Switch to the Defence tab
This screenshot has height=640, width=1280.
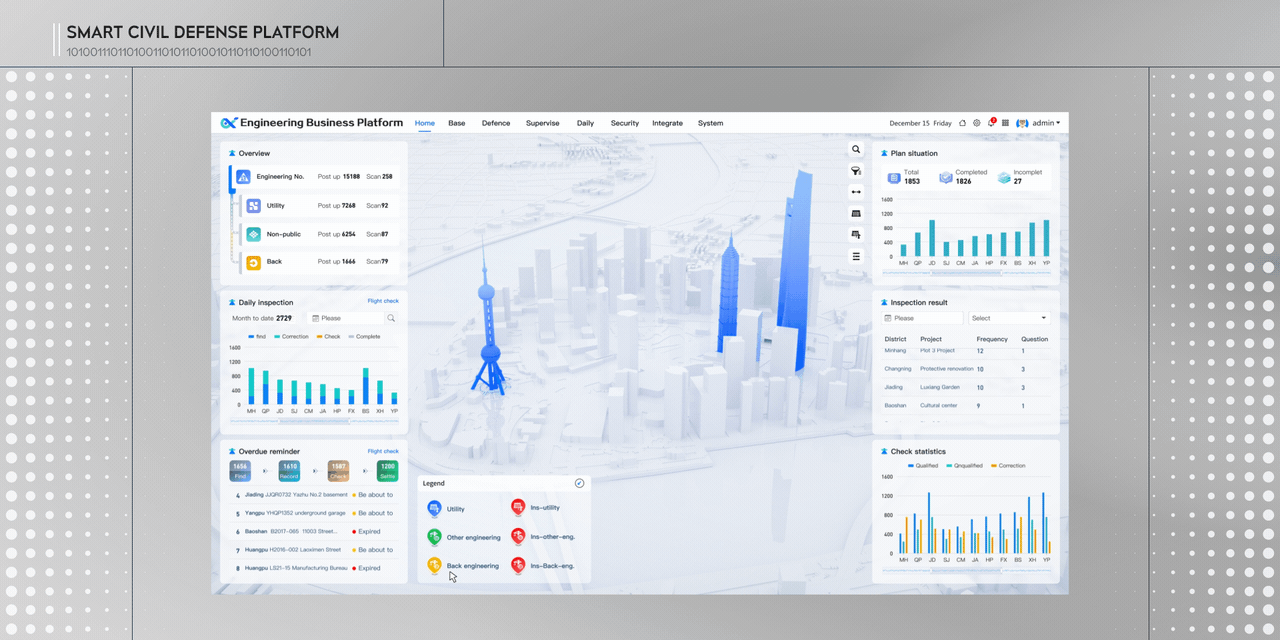click(x=496, y=123)
